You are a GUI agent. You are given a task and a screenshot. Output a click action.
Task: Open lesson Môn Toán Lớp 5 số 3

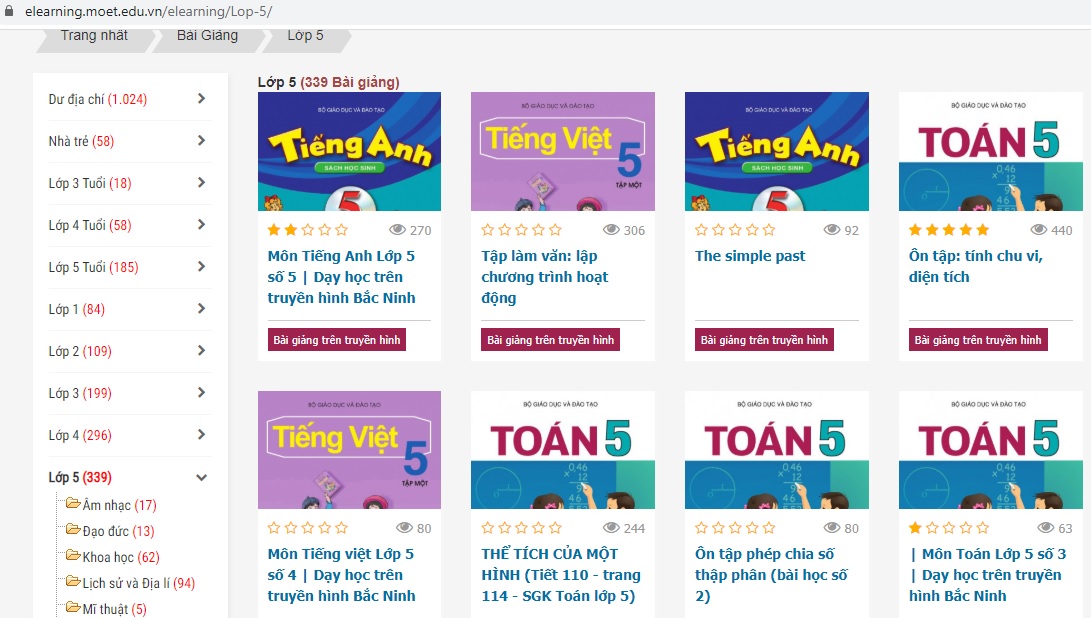pyautogui.click(x=987, y=575)
